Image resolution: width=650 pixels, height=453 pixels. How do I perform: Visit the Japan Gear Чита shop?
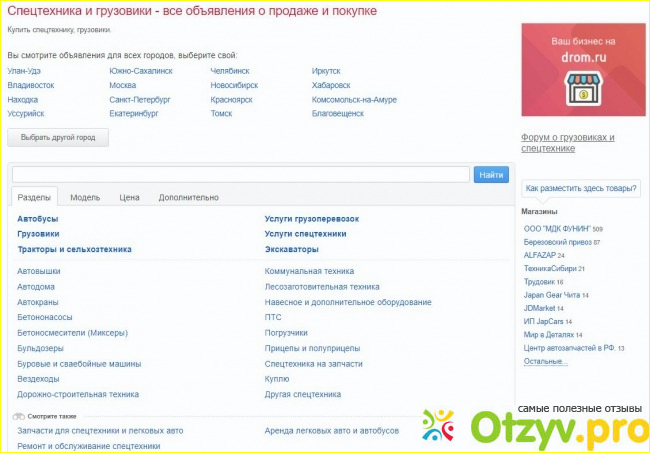(552, 295)
